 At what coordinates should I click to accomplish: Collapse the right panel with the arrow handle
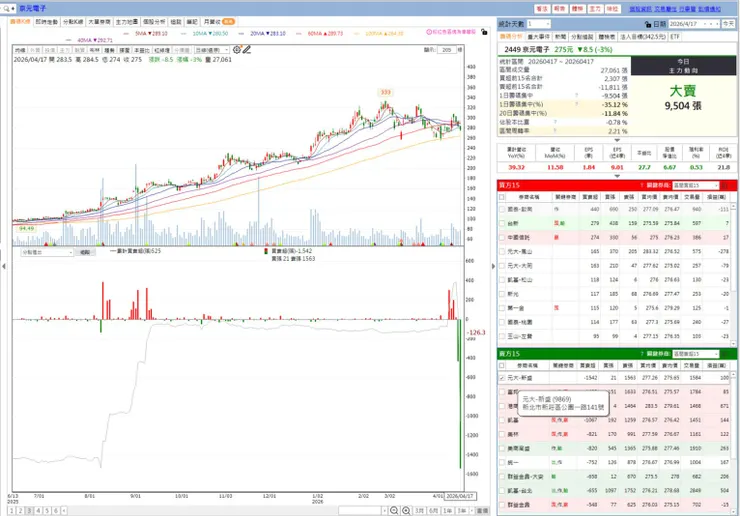494,266
